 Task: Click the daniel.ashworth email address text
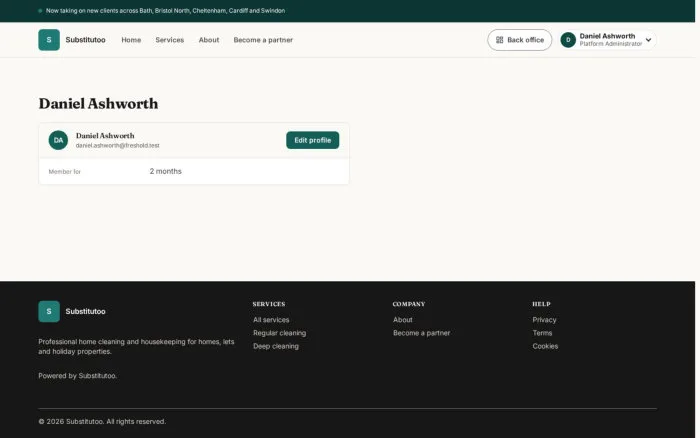point(117,146)
